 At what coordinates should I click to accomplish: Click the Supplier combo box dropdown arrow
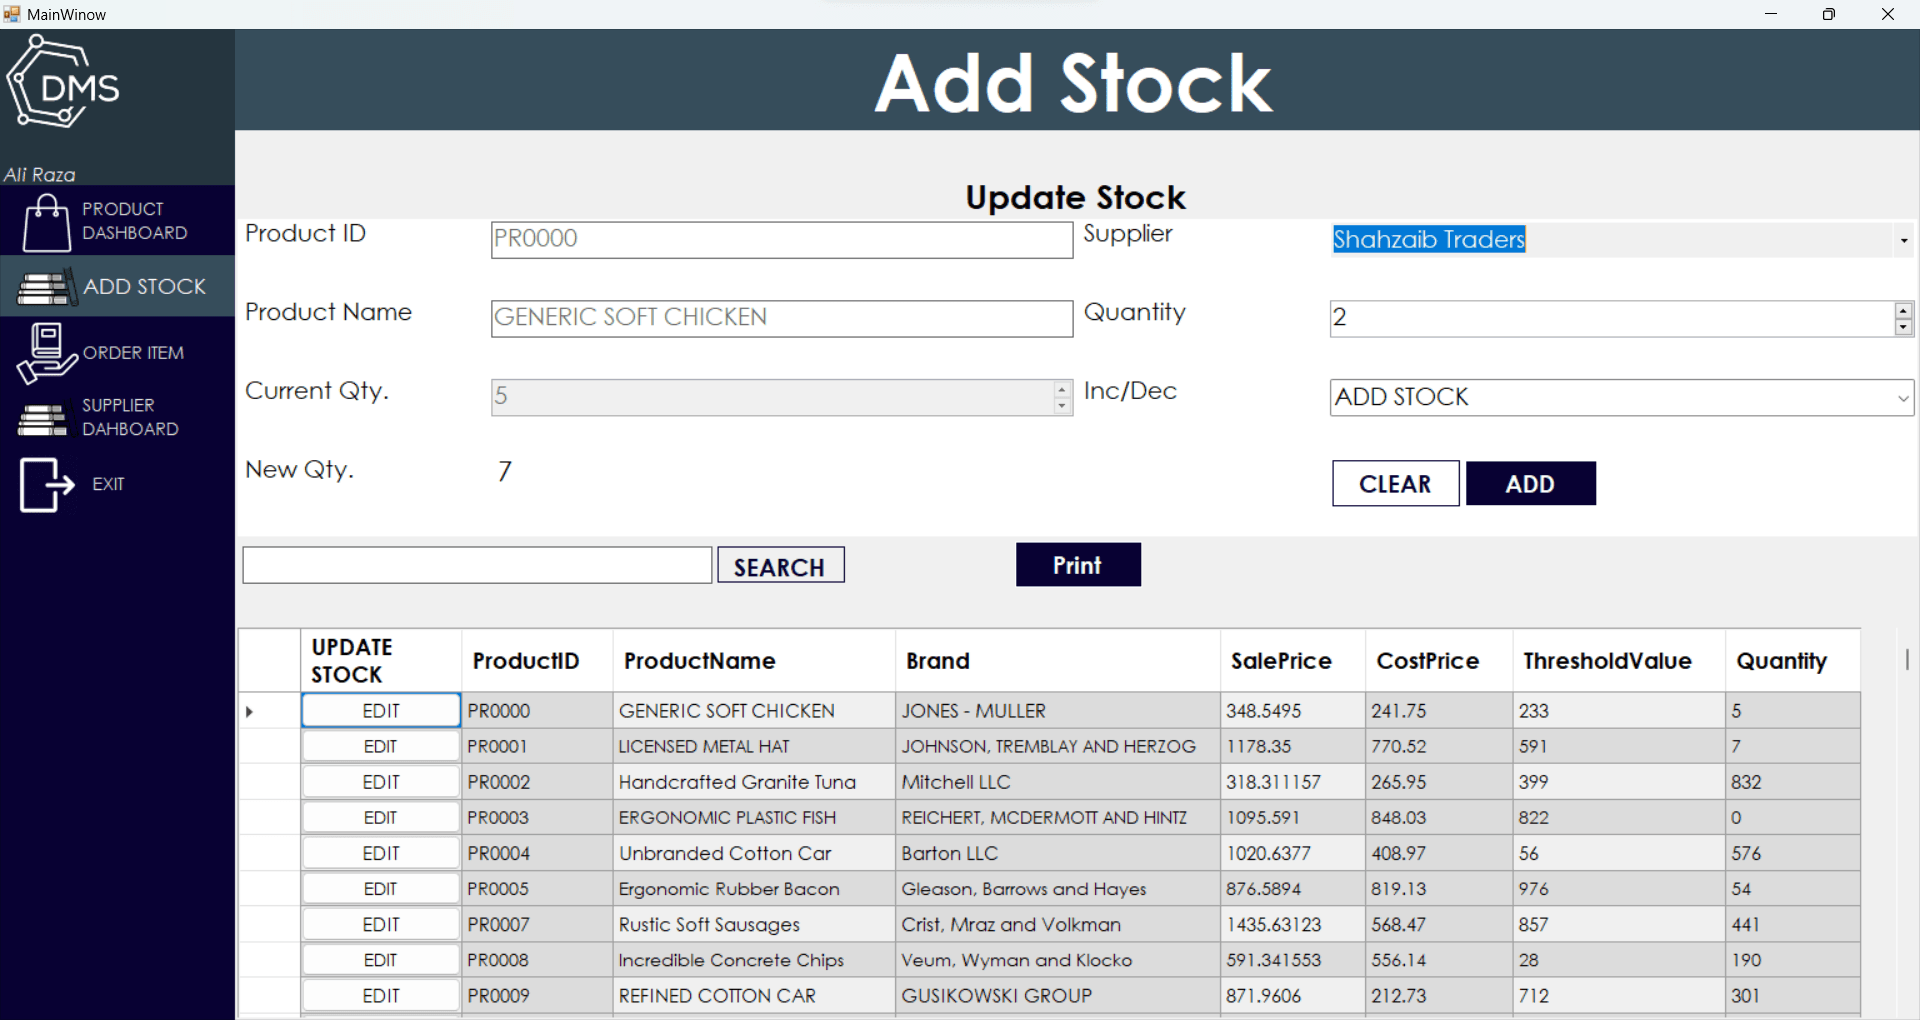(x=1903, y=240)
